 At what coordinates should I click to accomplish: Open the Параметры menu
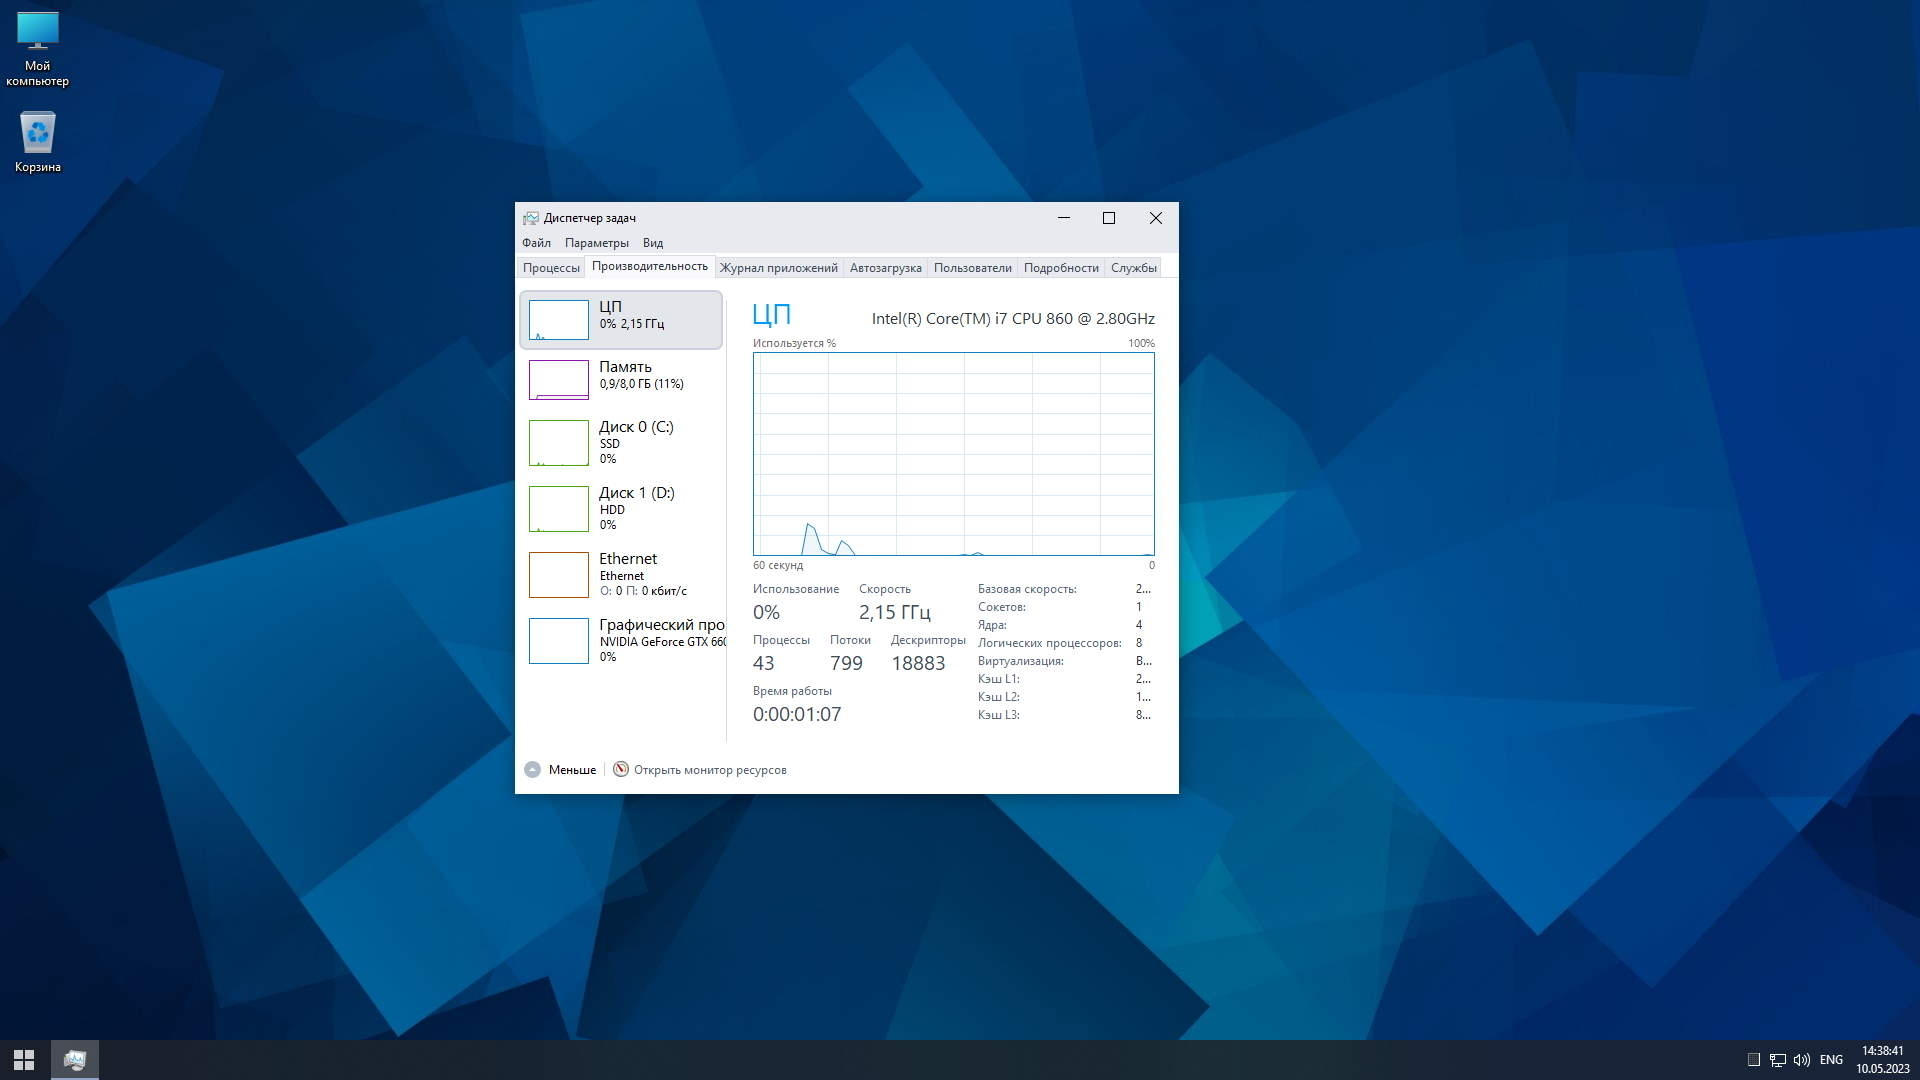click(597, 242)
